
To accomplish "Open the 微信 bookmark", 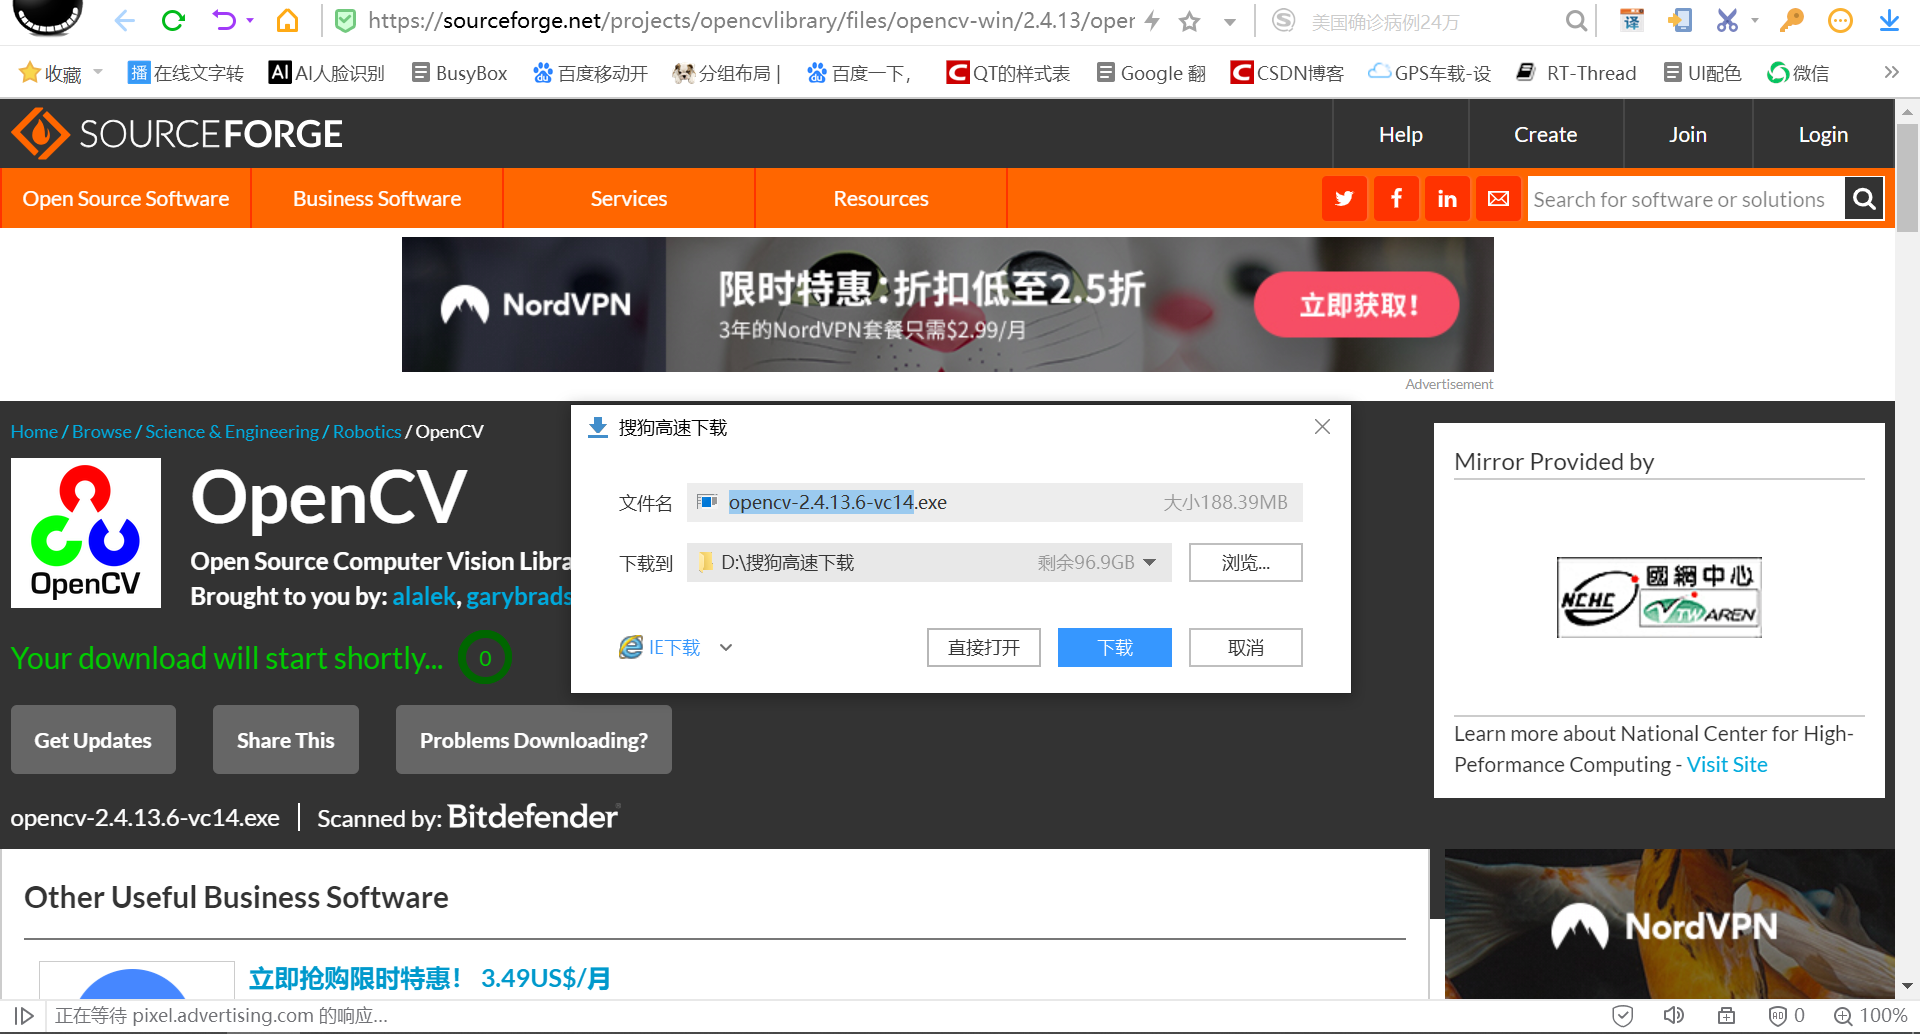I will point(1798,73).
